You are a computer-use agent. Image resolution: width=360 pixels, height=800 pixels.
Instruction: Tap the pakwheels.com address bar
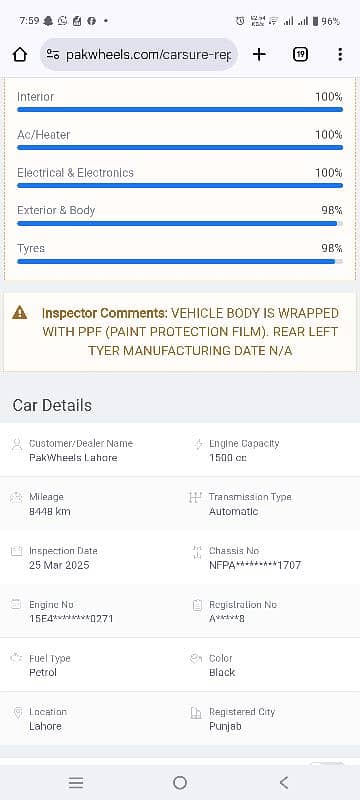click(139, 55)
